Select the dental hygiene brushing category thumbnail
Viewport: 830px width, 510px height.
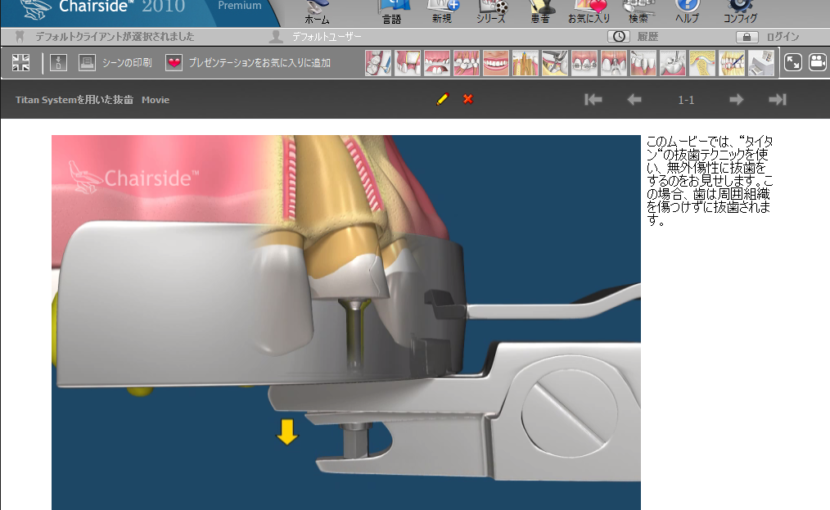click(378, 63)
